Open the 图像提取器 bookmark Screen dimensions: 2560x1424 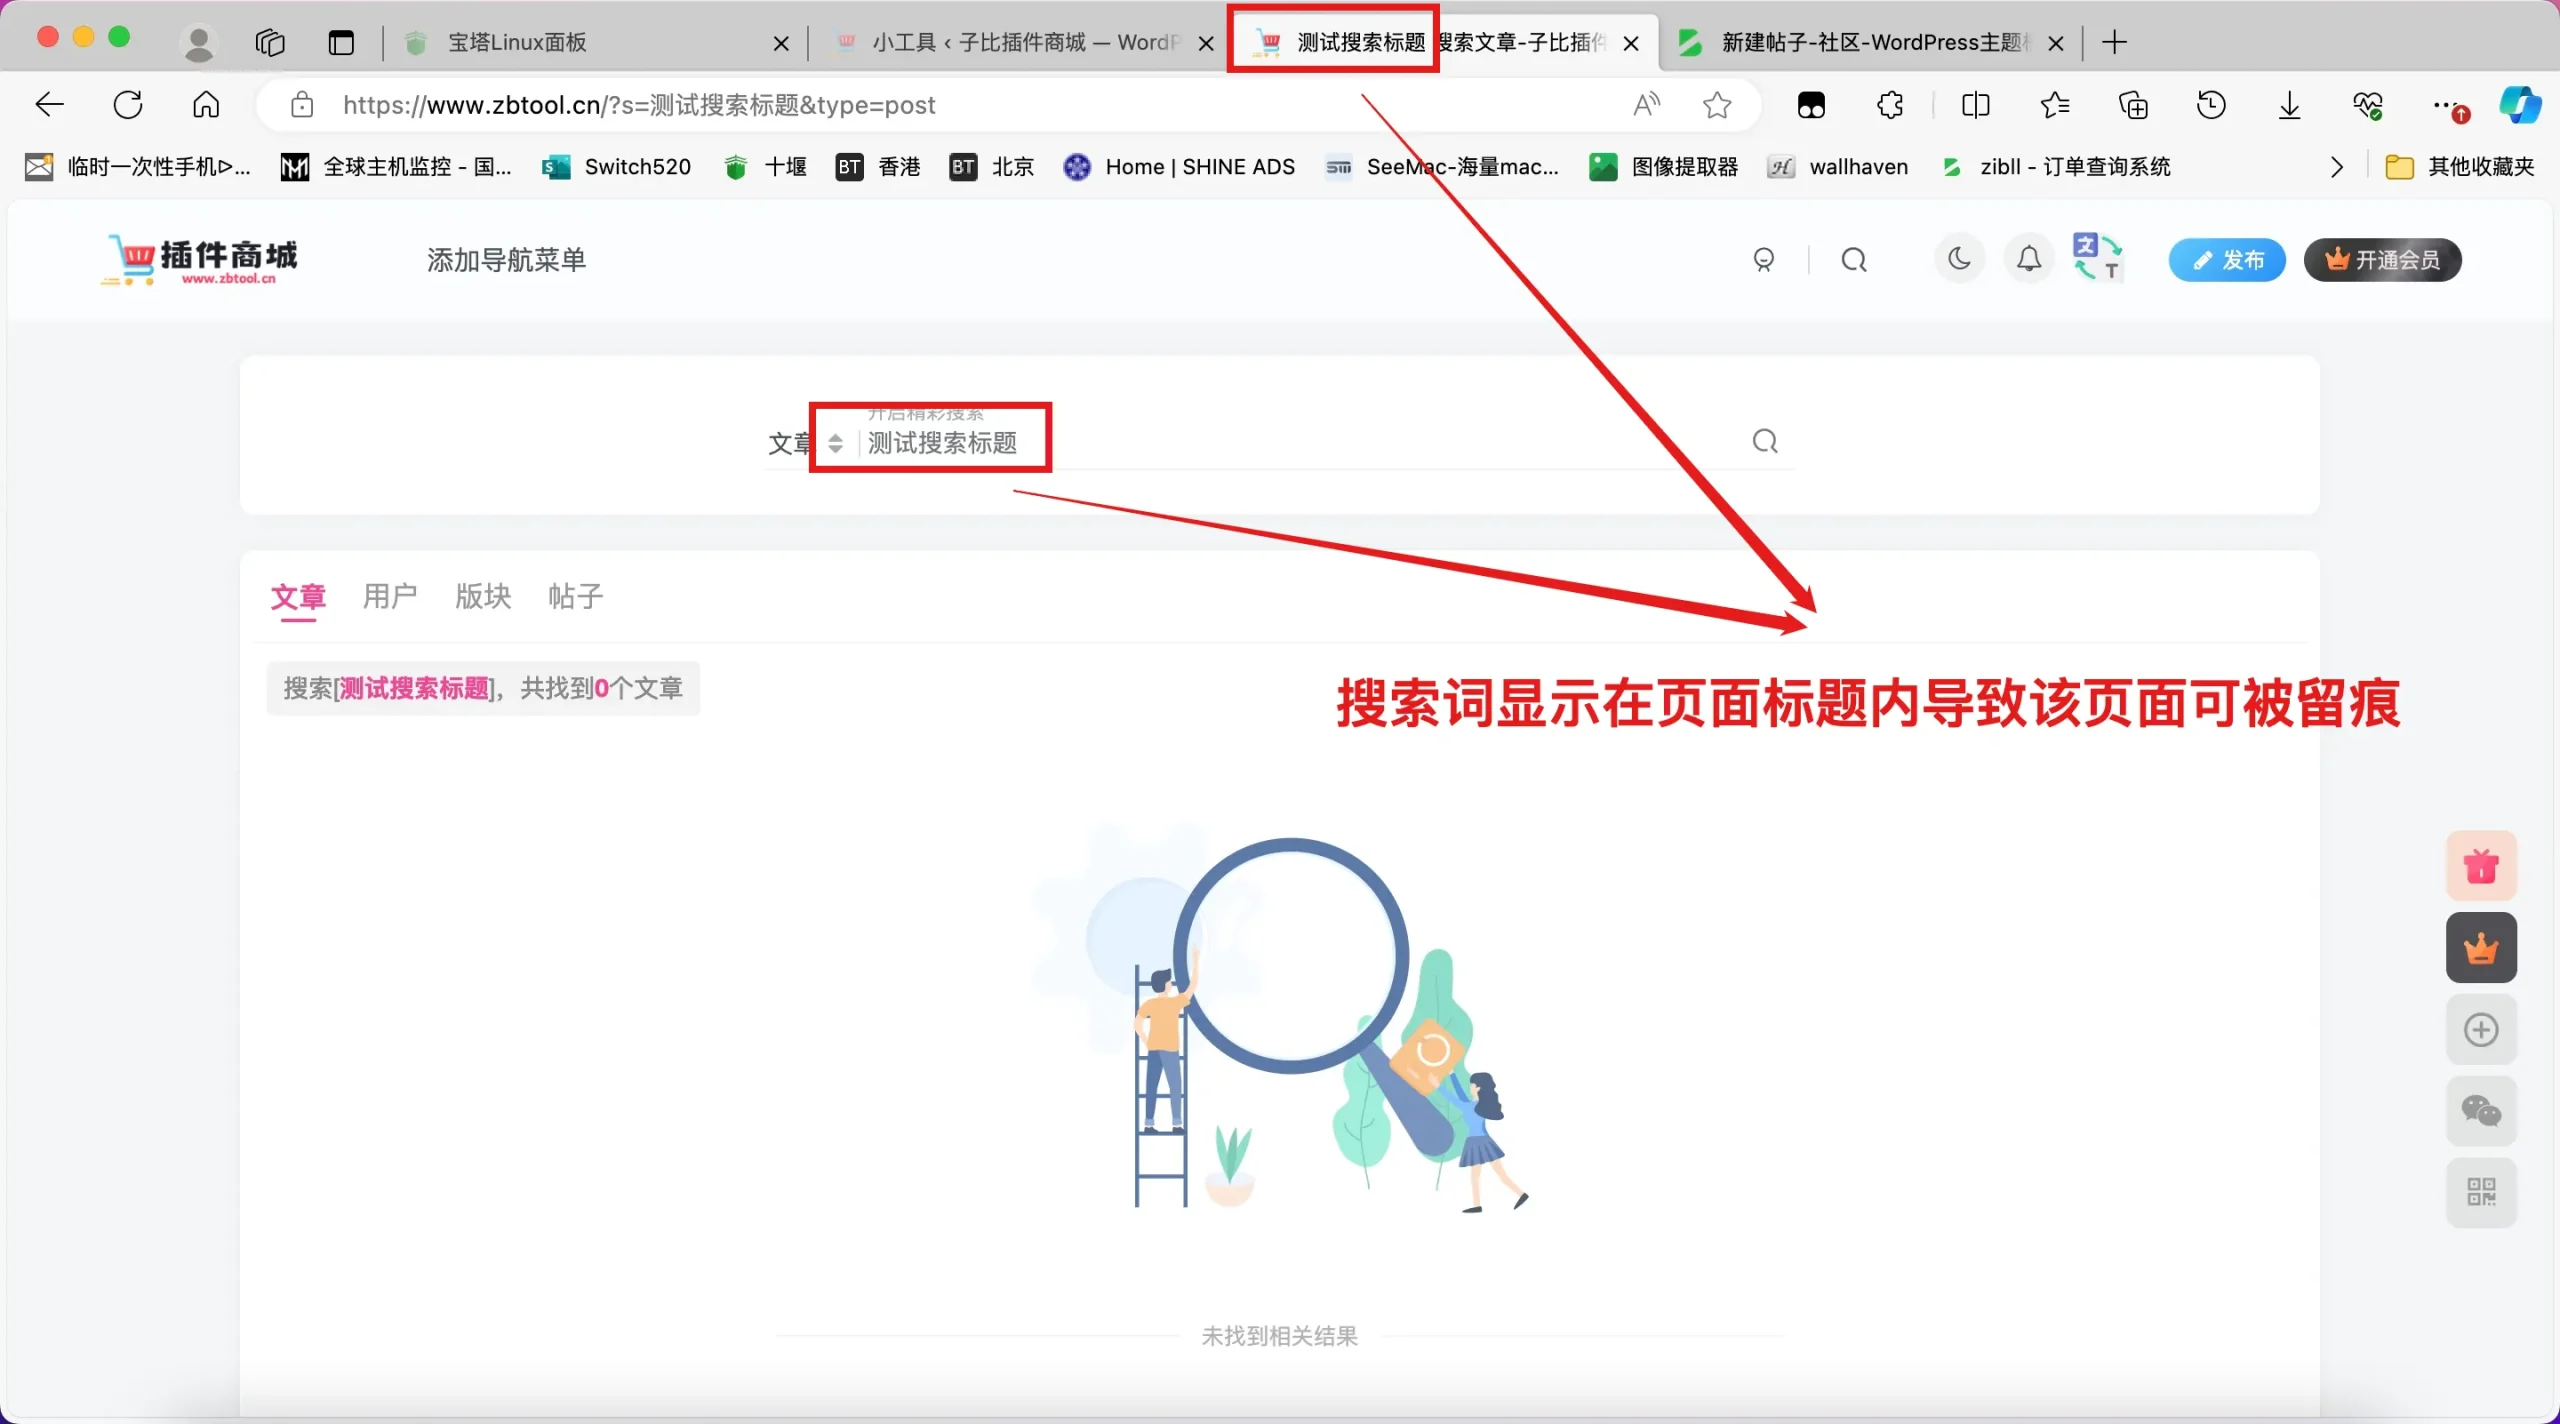1664,167
